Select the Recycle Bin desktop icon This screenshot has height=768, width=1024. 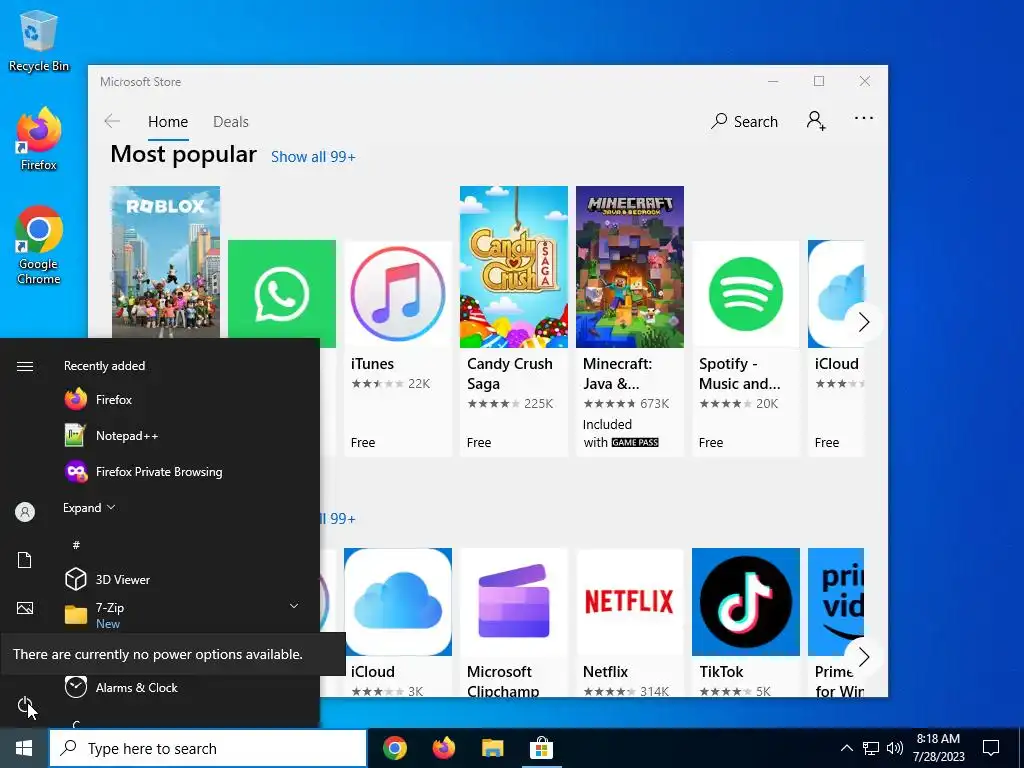tap(39, 40)
